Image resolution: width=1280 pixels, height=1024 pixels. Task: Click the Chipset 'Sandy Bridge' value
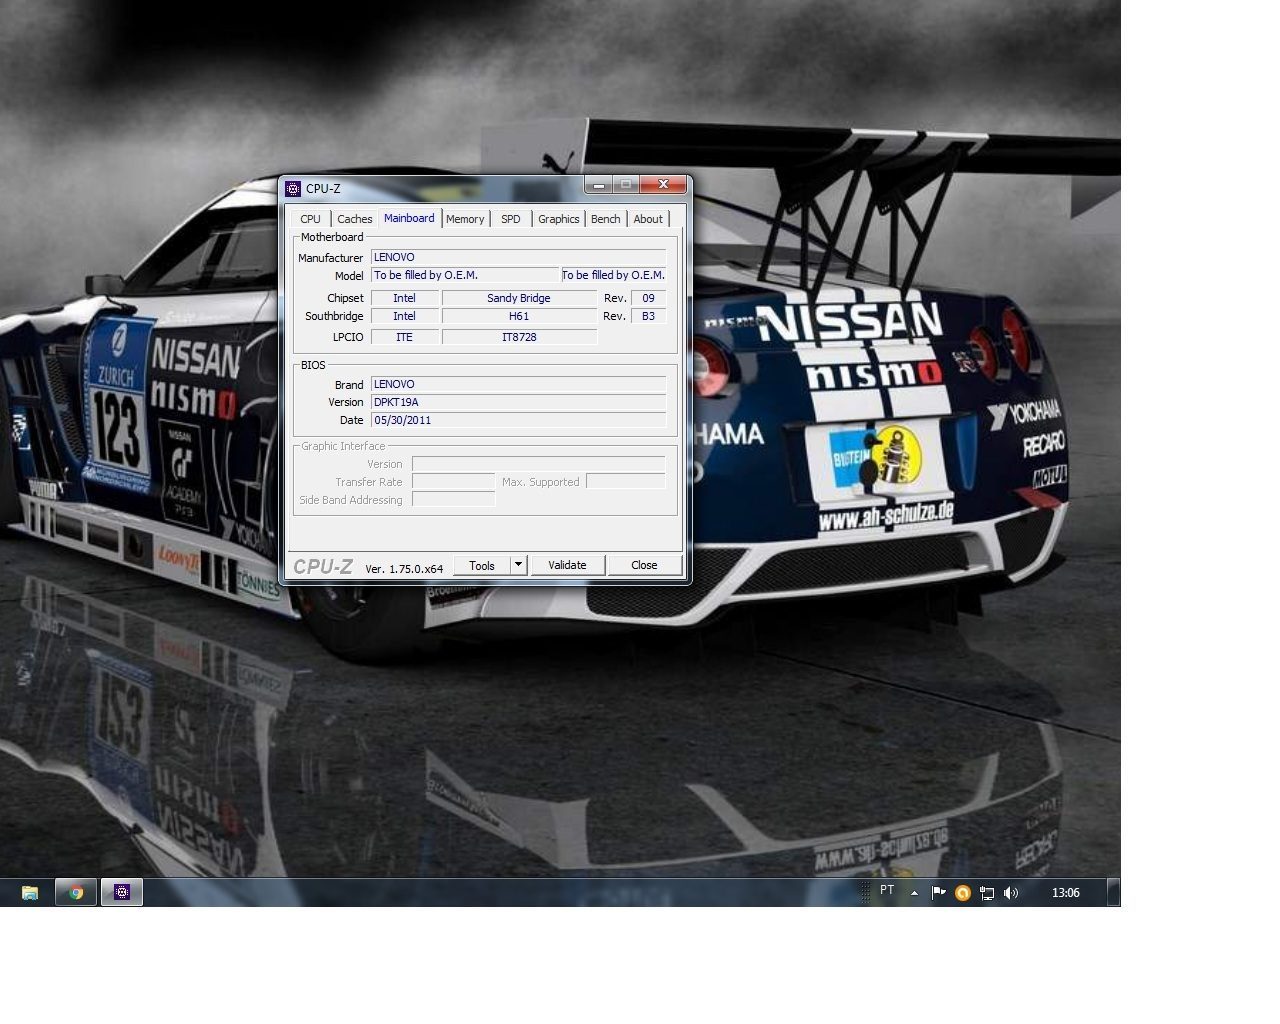[x=519, y=298]
